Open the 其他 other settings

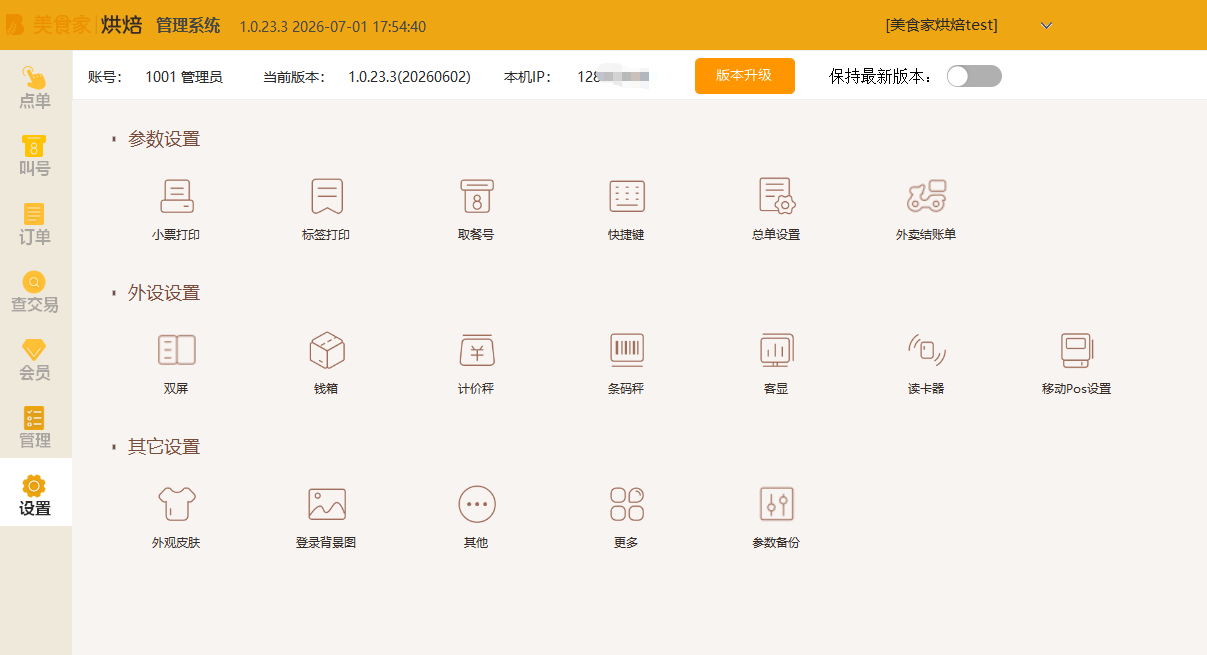pos(476,517)
